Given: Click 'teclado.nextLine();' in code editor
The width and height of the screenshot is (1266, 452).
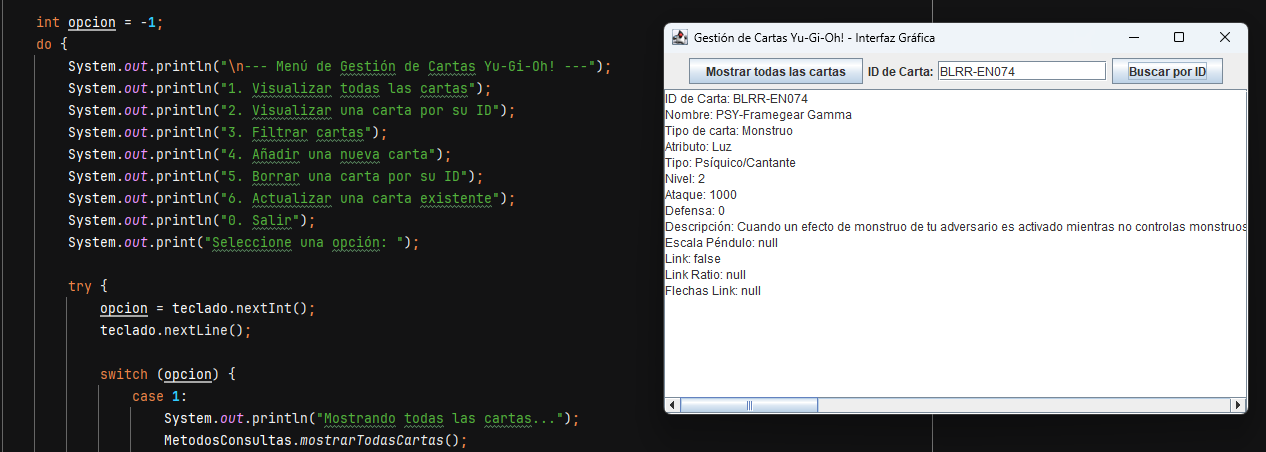Looking at the screenshot, I should click(x=175, y=330).
